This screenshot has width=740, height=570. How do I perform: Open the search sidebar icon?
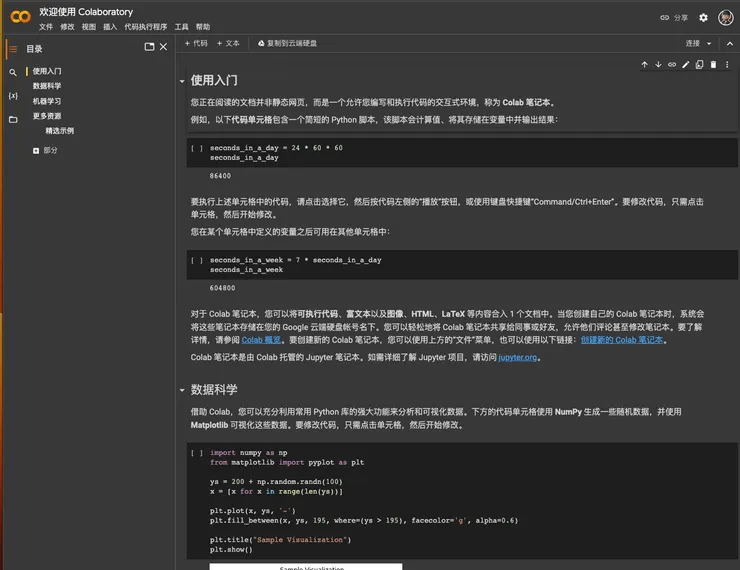[x=13, y=72]
